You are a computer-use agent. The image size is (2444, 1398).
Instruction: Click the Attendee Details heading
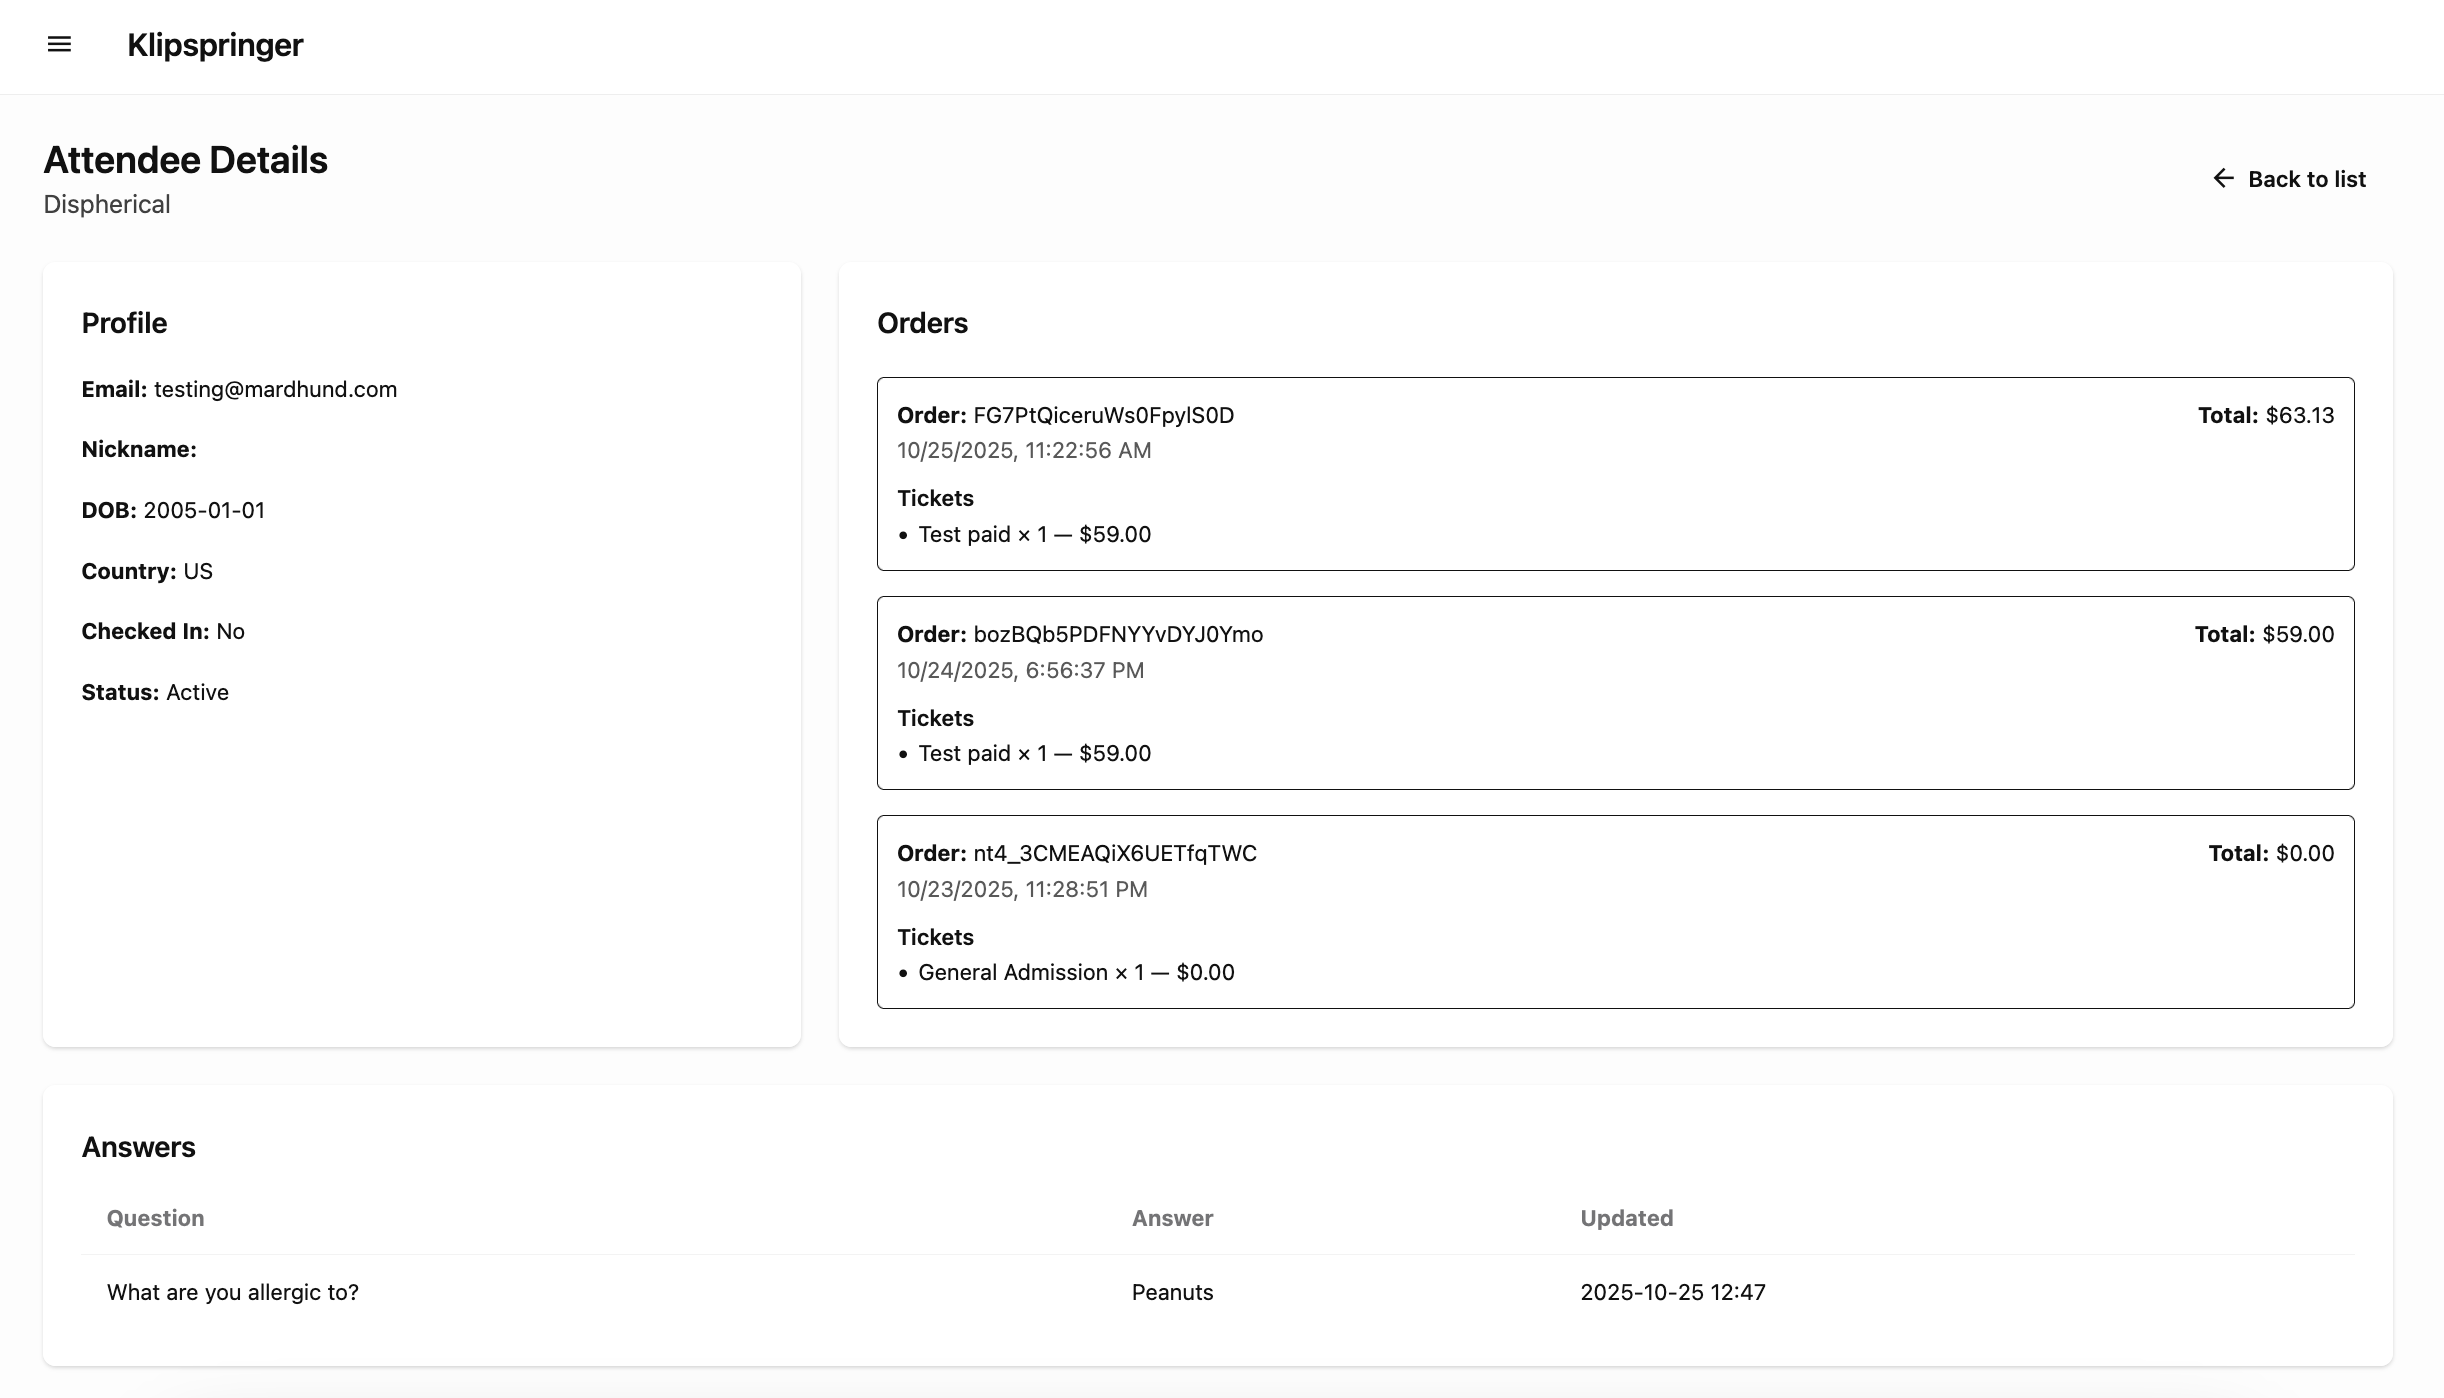click(x=185, y=160)
